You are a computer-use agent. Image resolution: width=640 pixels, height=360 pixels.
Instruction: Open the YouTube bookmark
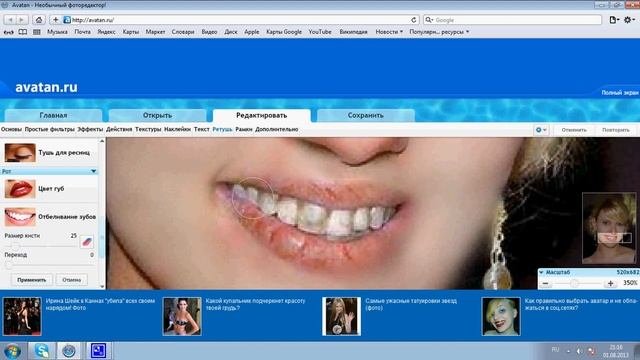tap(320, 32)
